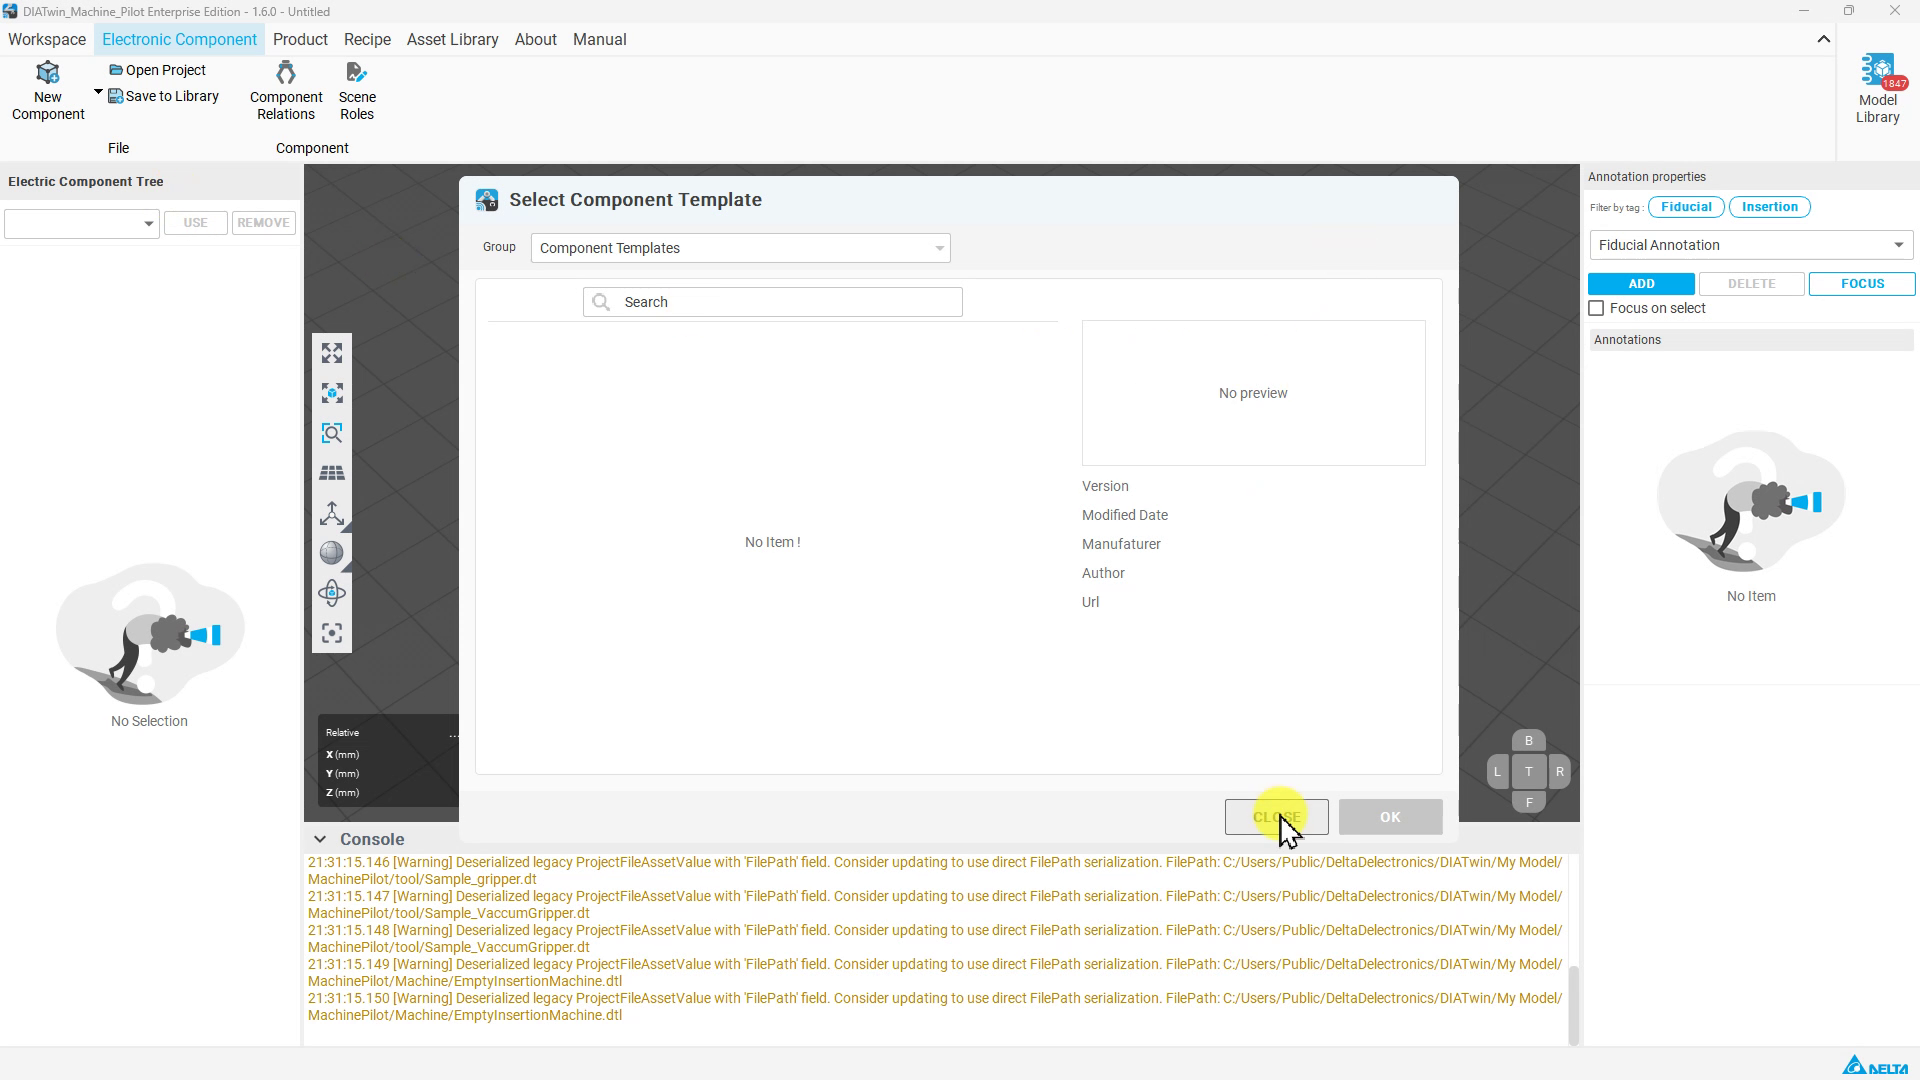Open Scene Roles tool

tap(357, 91)
